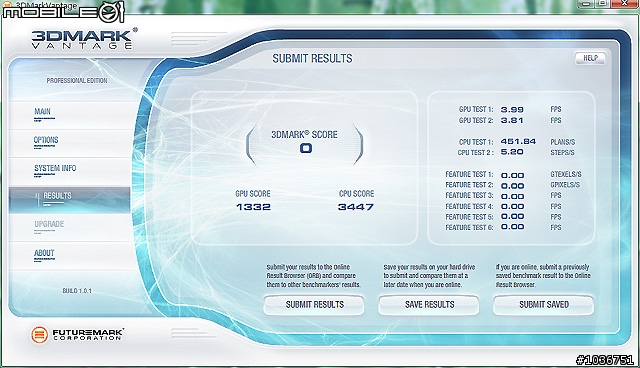Open the Options section
This screenshot has width=640, height=368.
[x=46, y=140]
